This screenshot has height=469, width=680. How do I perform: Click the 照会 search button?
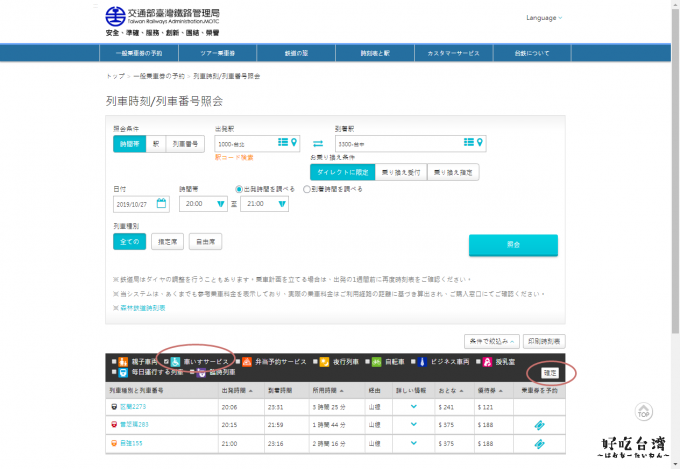(x=512, y=245)
